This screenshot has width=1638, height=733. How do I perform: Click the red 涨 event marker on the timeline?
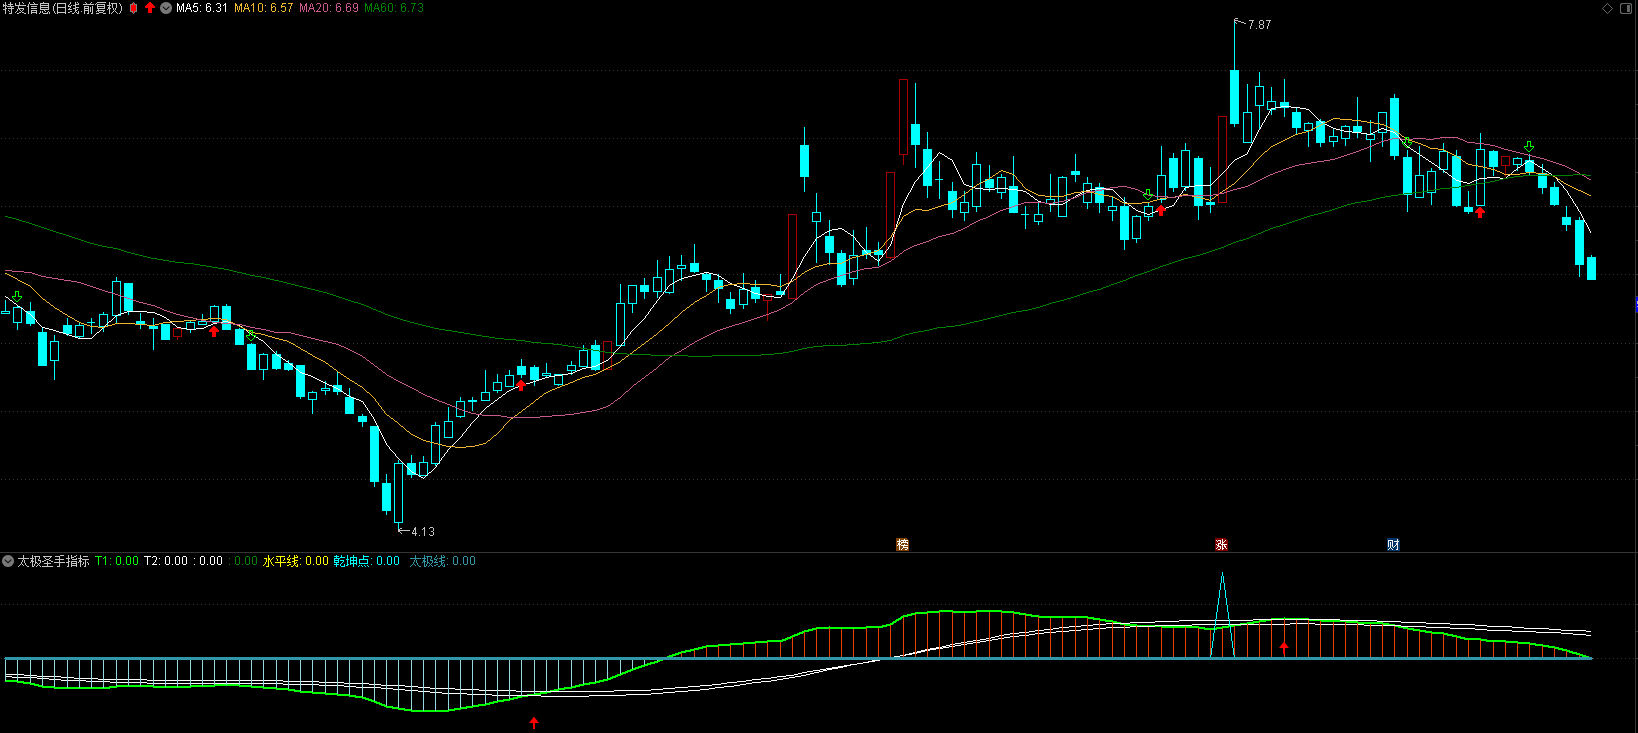pyautogui.click(x=1221, y=545)
